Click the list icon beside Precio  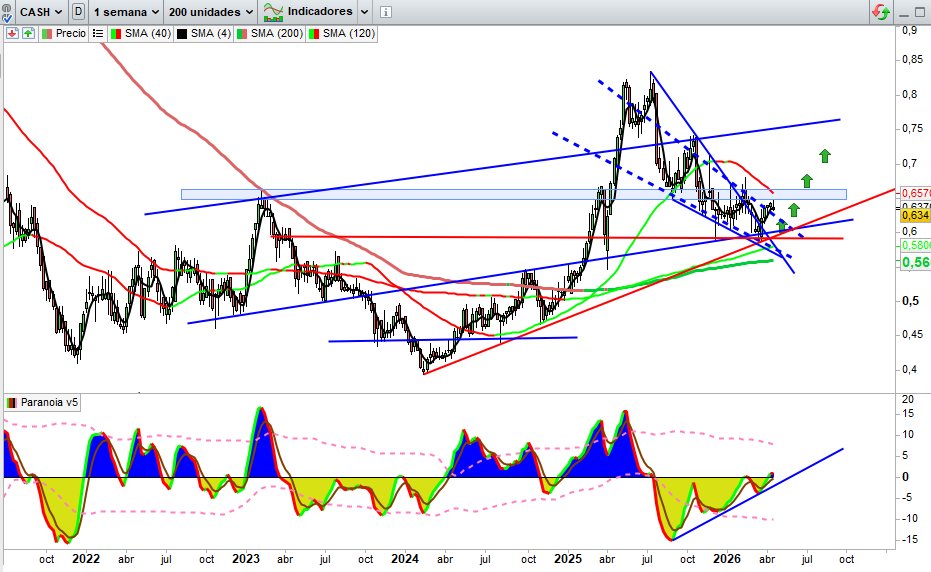[x=98, y=33]
